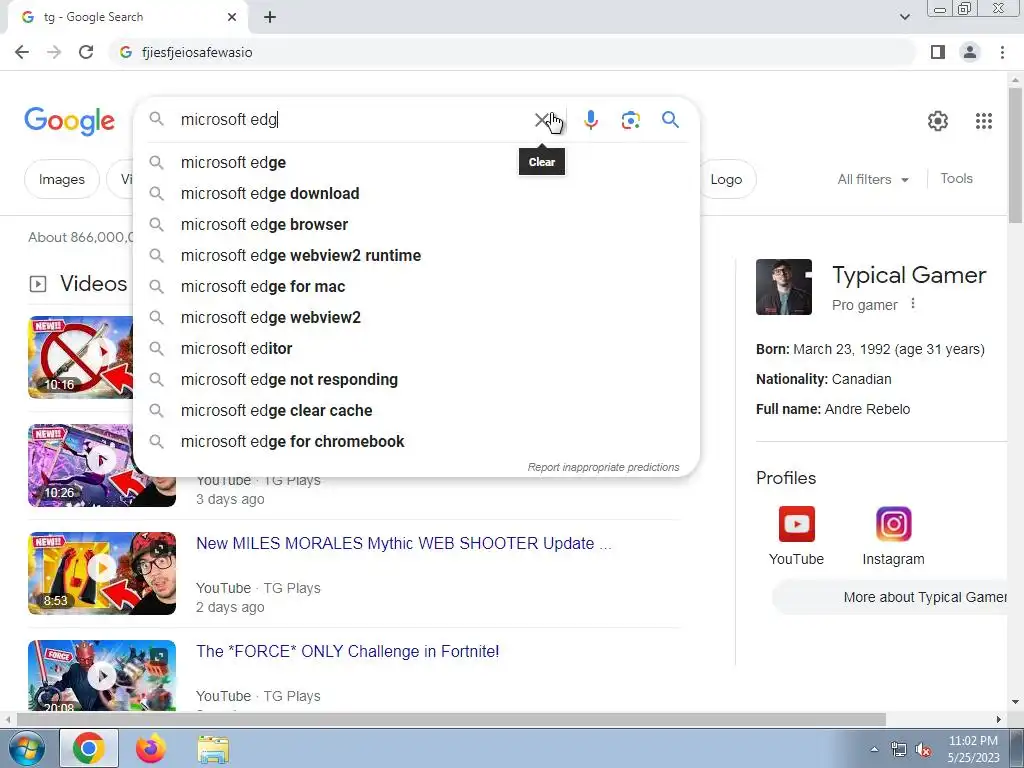This screenshot has height=768, width=1024.
Task: Close the tg - Google Search tab
Action: tap(232, 18)
